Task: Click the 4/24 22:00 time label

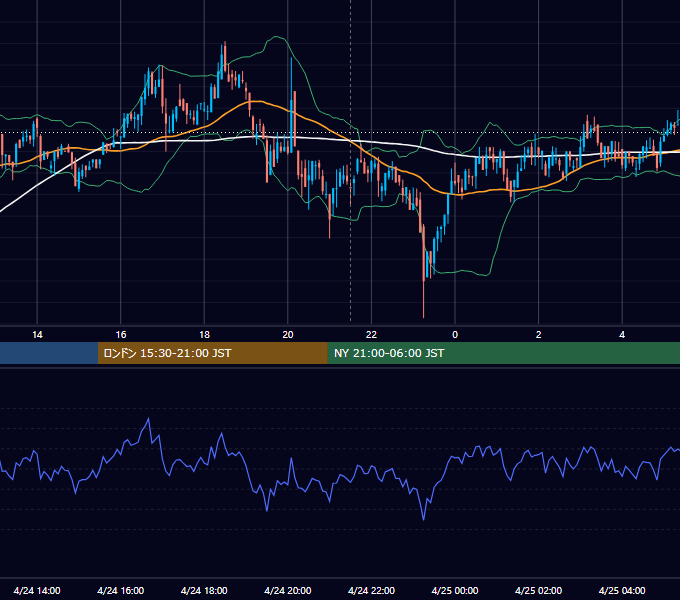Action: pos(371,590)
